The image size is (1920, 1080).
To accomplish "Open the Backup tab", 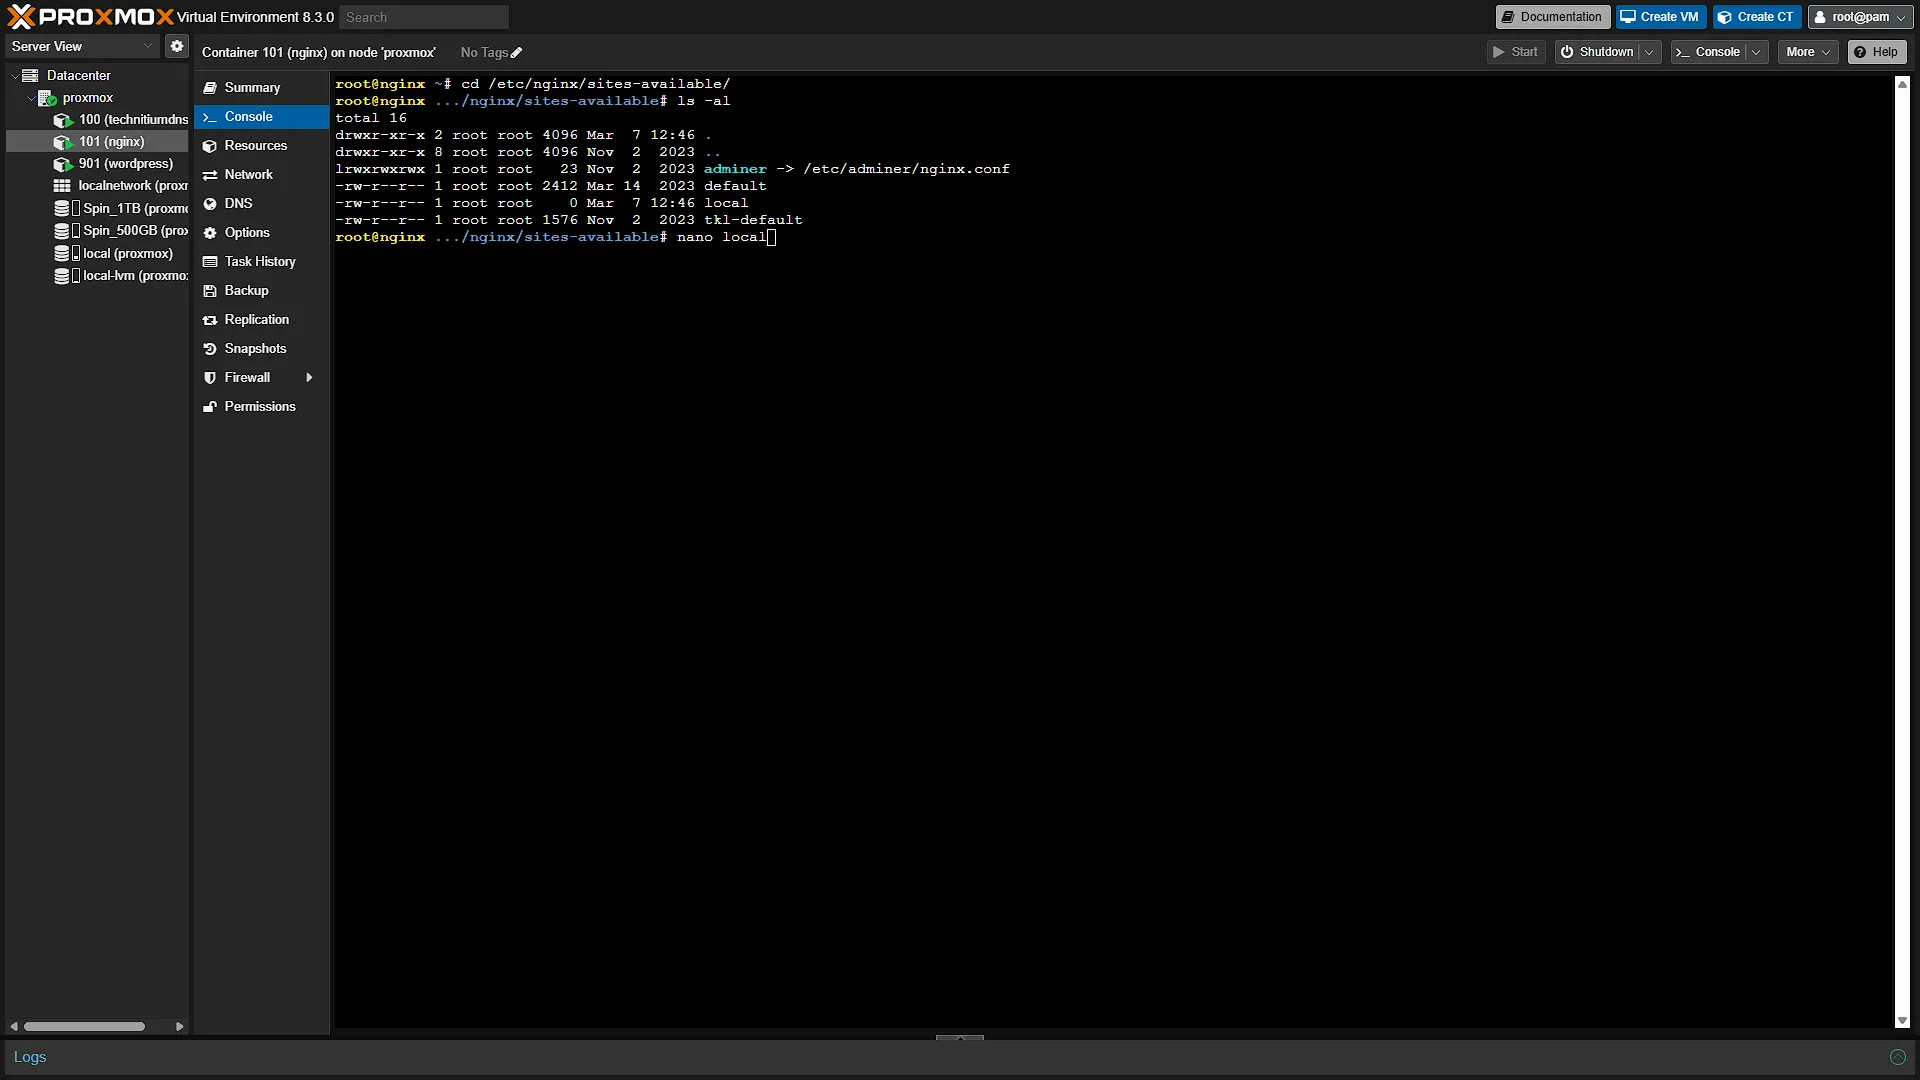I will [x=262, y=291].
